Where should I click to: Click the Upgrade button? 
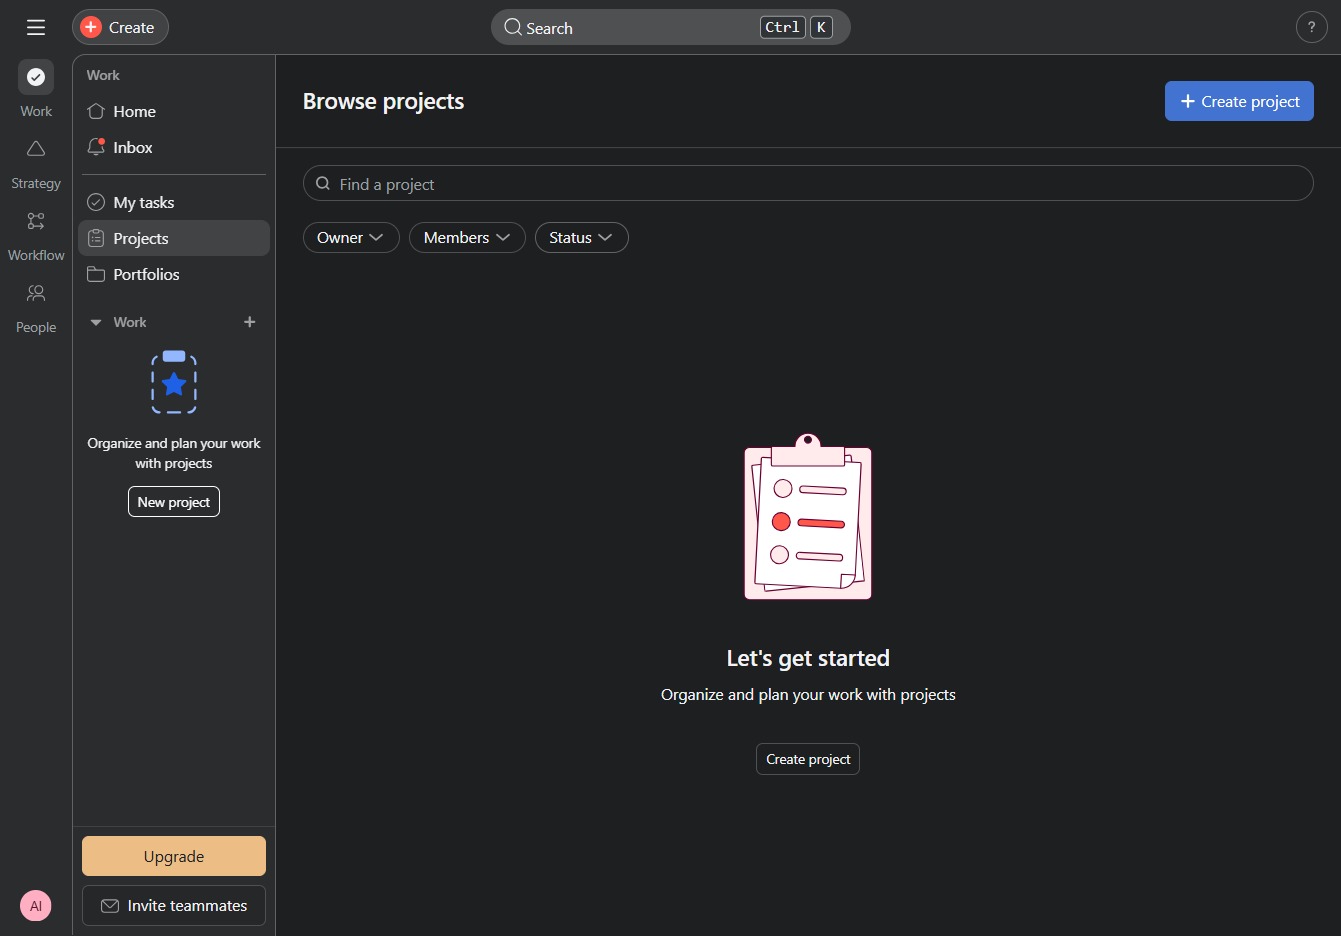coord(174,856)
